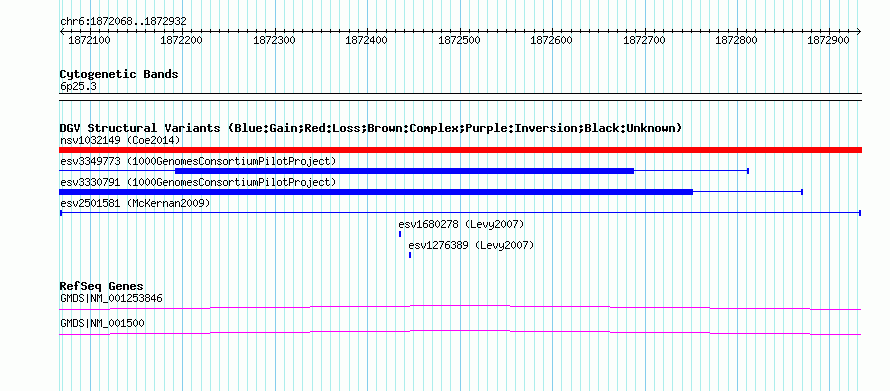Screen dimensions: 890x391
Task: Click ruler position 1872300
Action: [x=275, y=40]
